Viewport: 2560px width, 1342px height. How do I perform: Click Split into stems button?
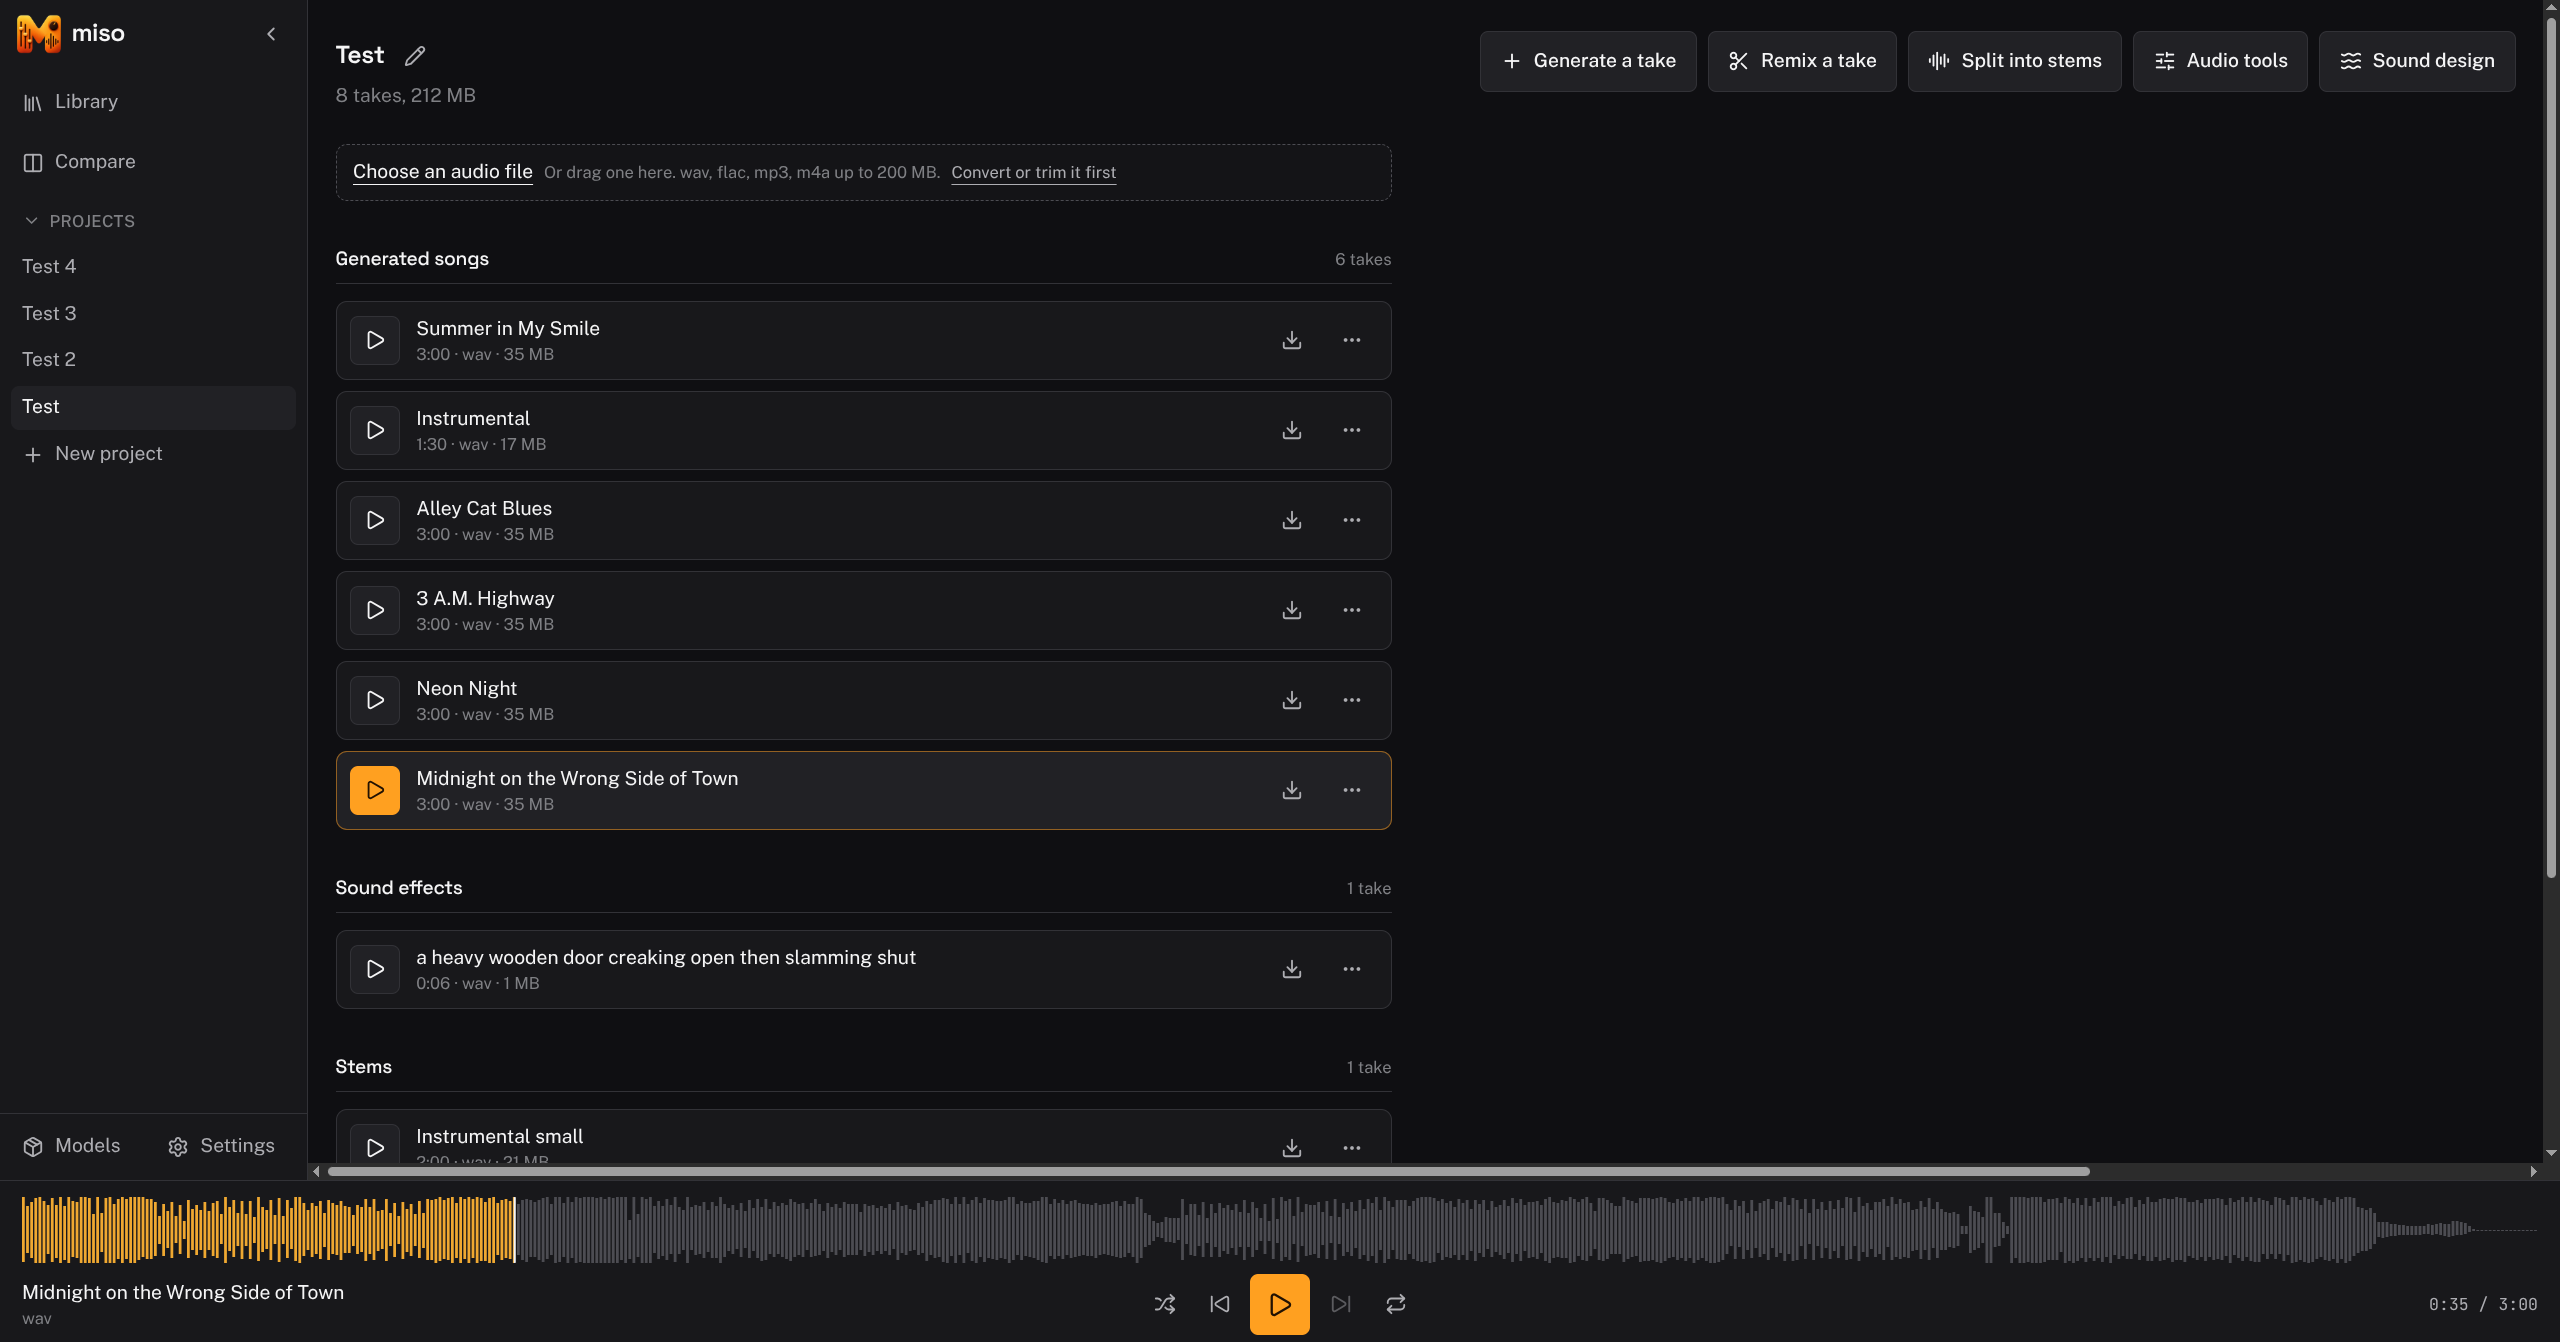pyautogui.click(x=2014, y=61)
